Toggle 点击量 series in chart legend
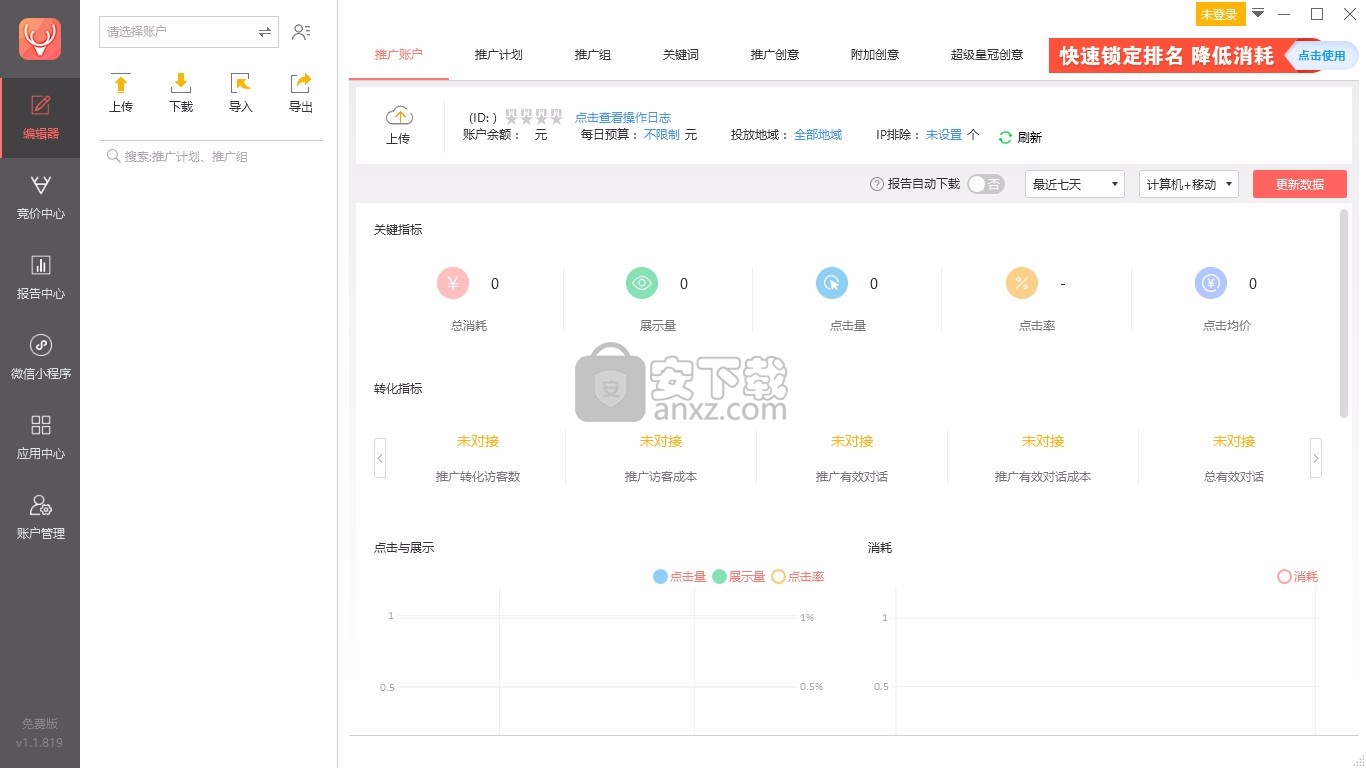The height and width of the screenshot is (768, 1366). tap(680, 576)
